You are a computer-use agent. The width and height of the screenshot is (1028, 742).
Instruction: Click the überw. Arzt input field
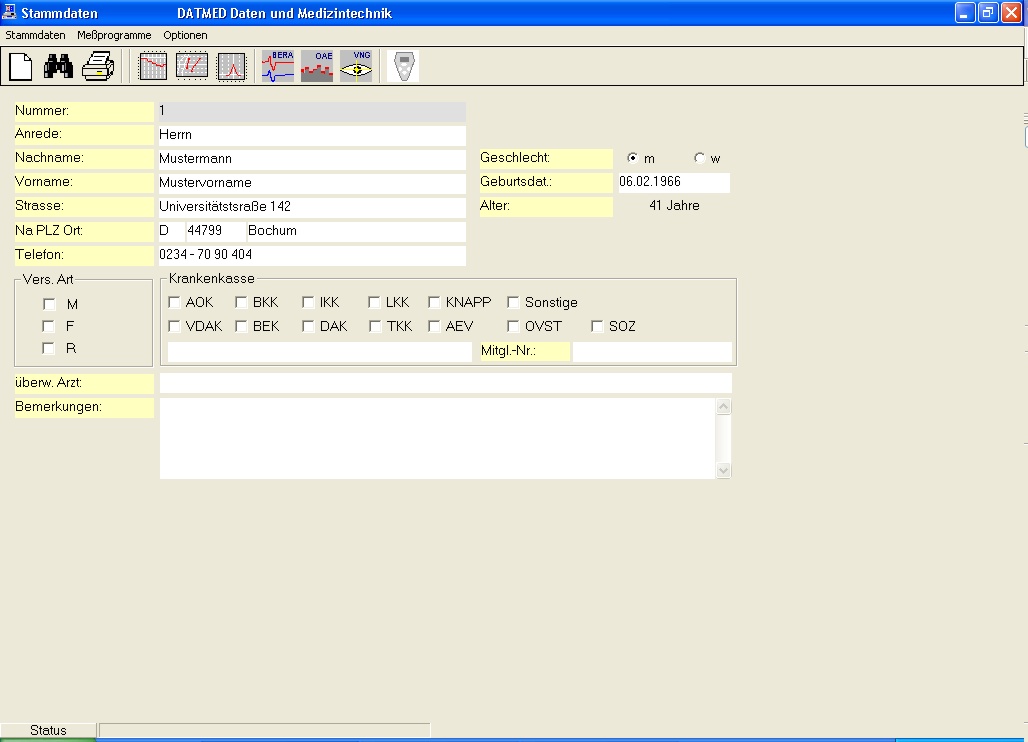pos(446,383)
